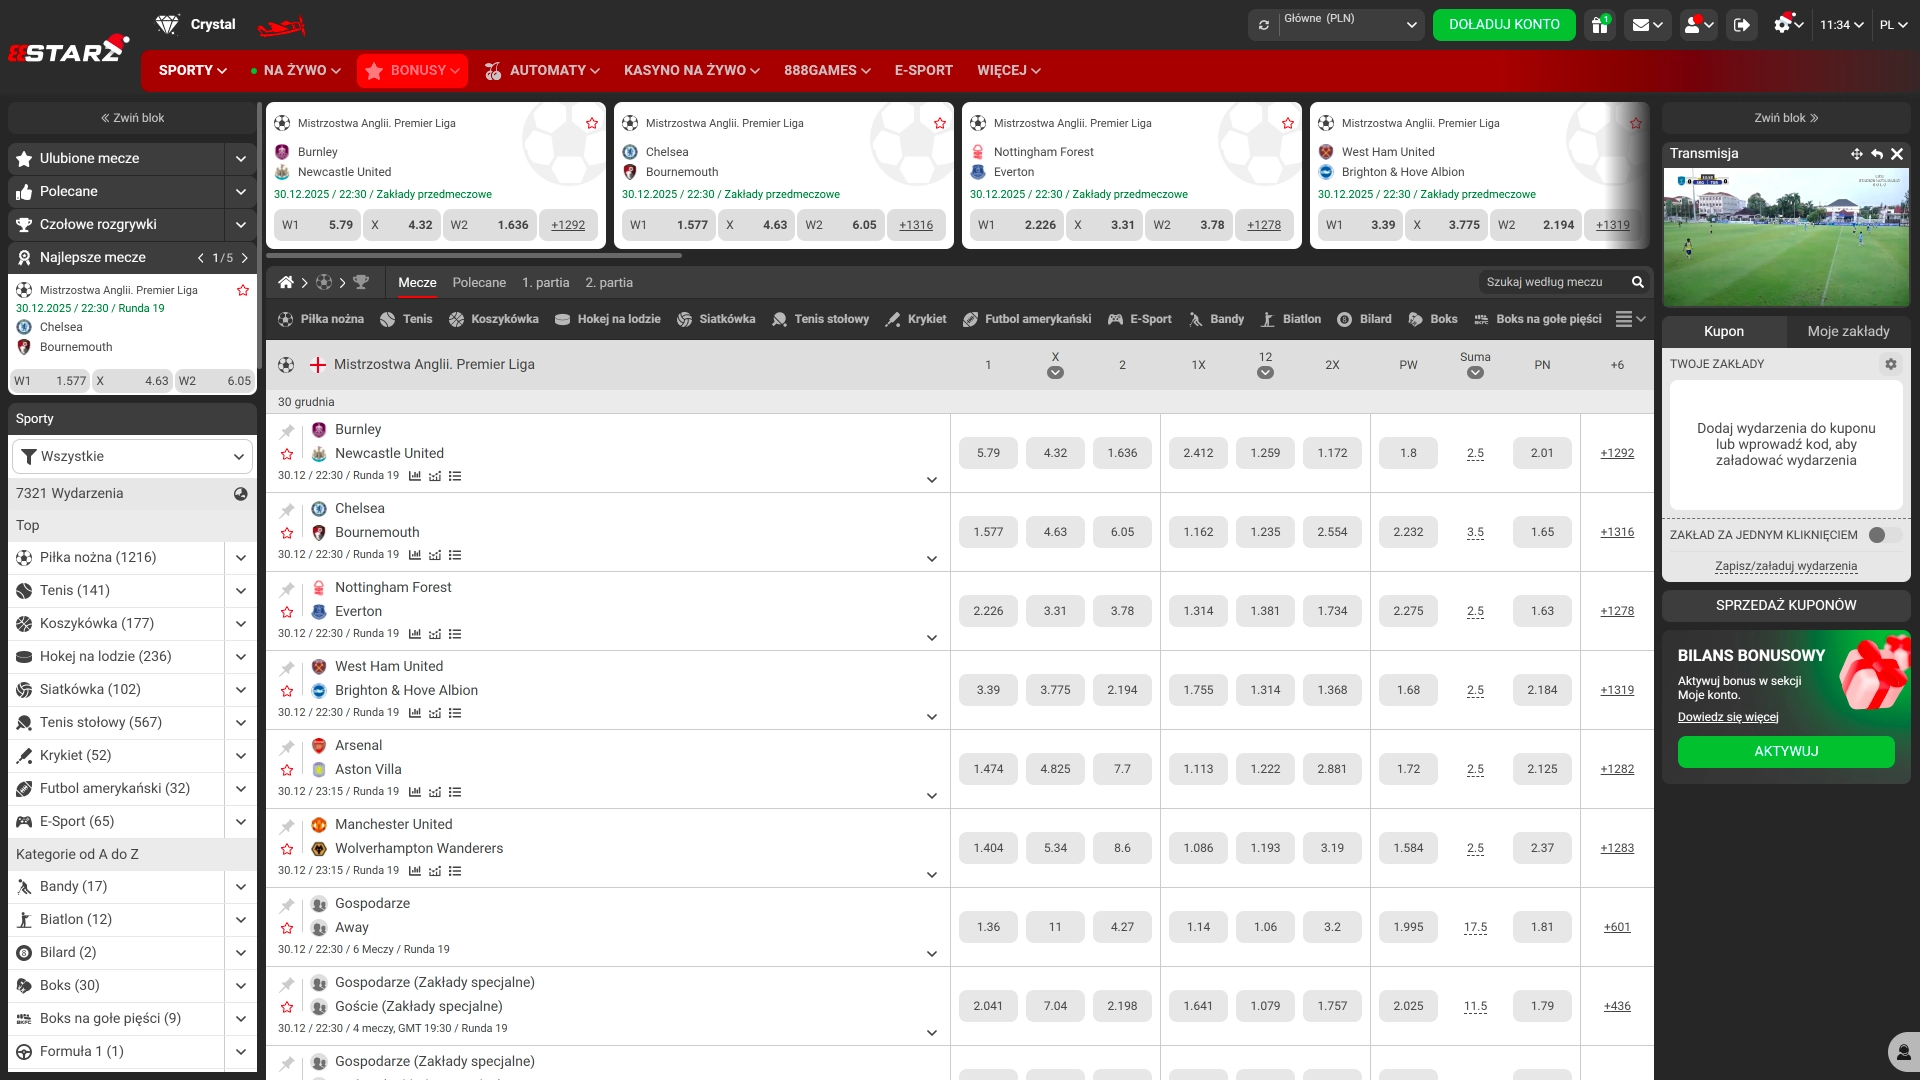Open the list icon for Chelsea vs Bournemouth

click(x=455, y=555)
